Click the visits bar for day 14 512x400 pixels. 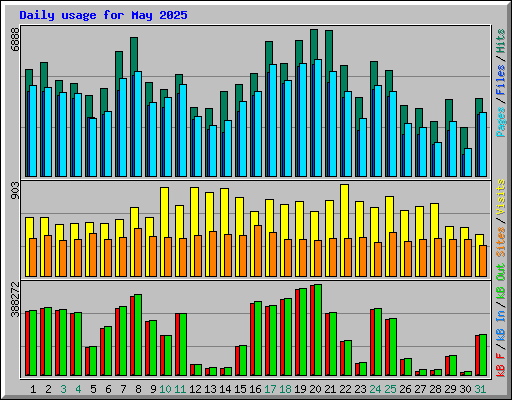click(225, 211)
